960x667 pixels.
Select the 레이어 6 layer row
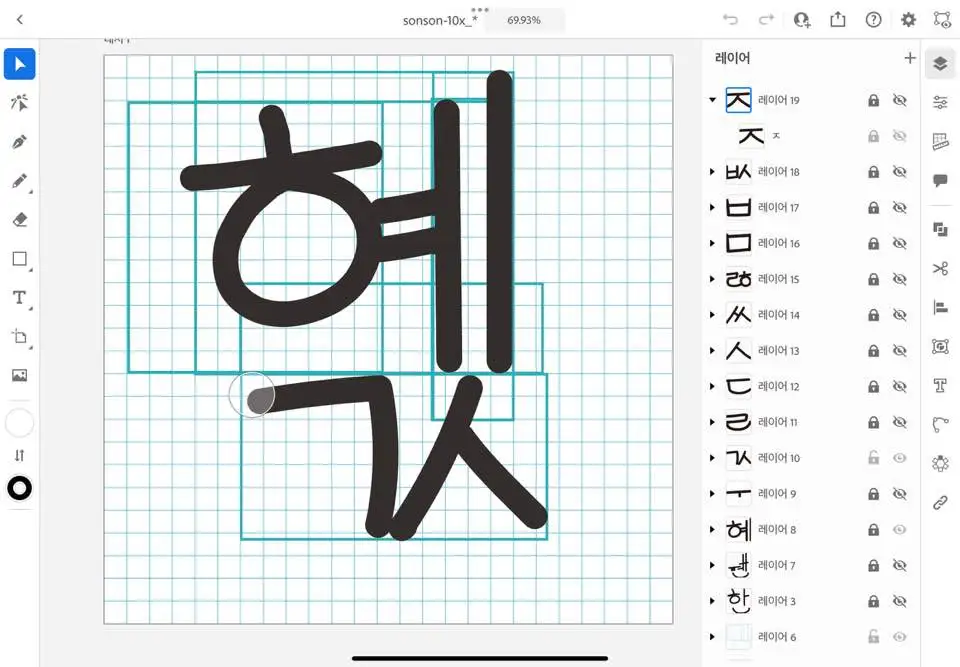809,636
